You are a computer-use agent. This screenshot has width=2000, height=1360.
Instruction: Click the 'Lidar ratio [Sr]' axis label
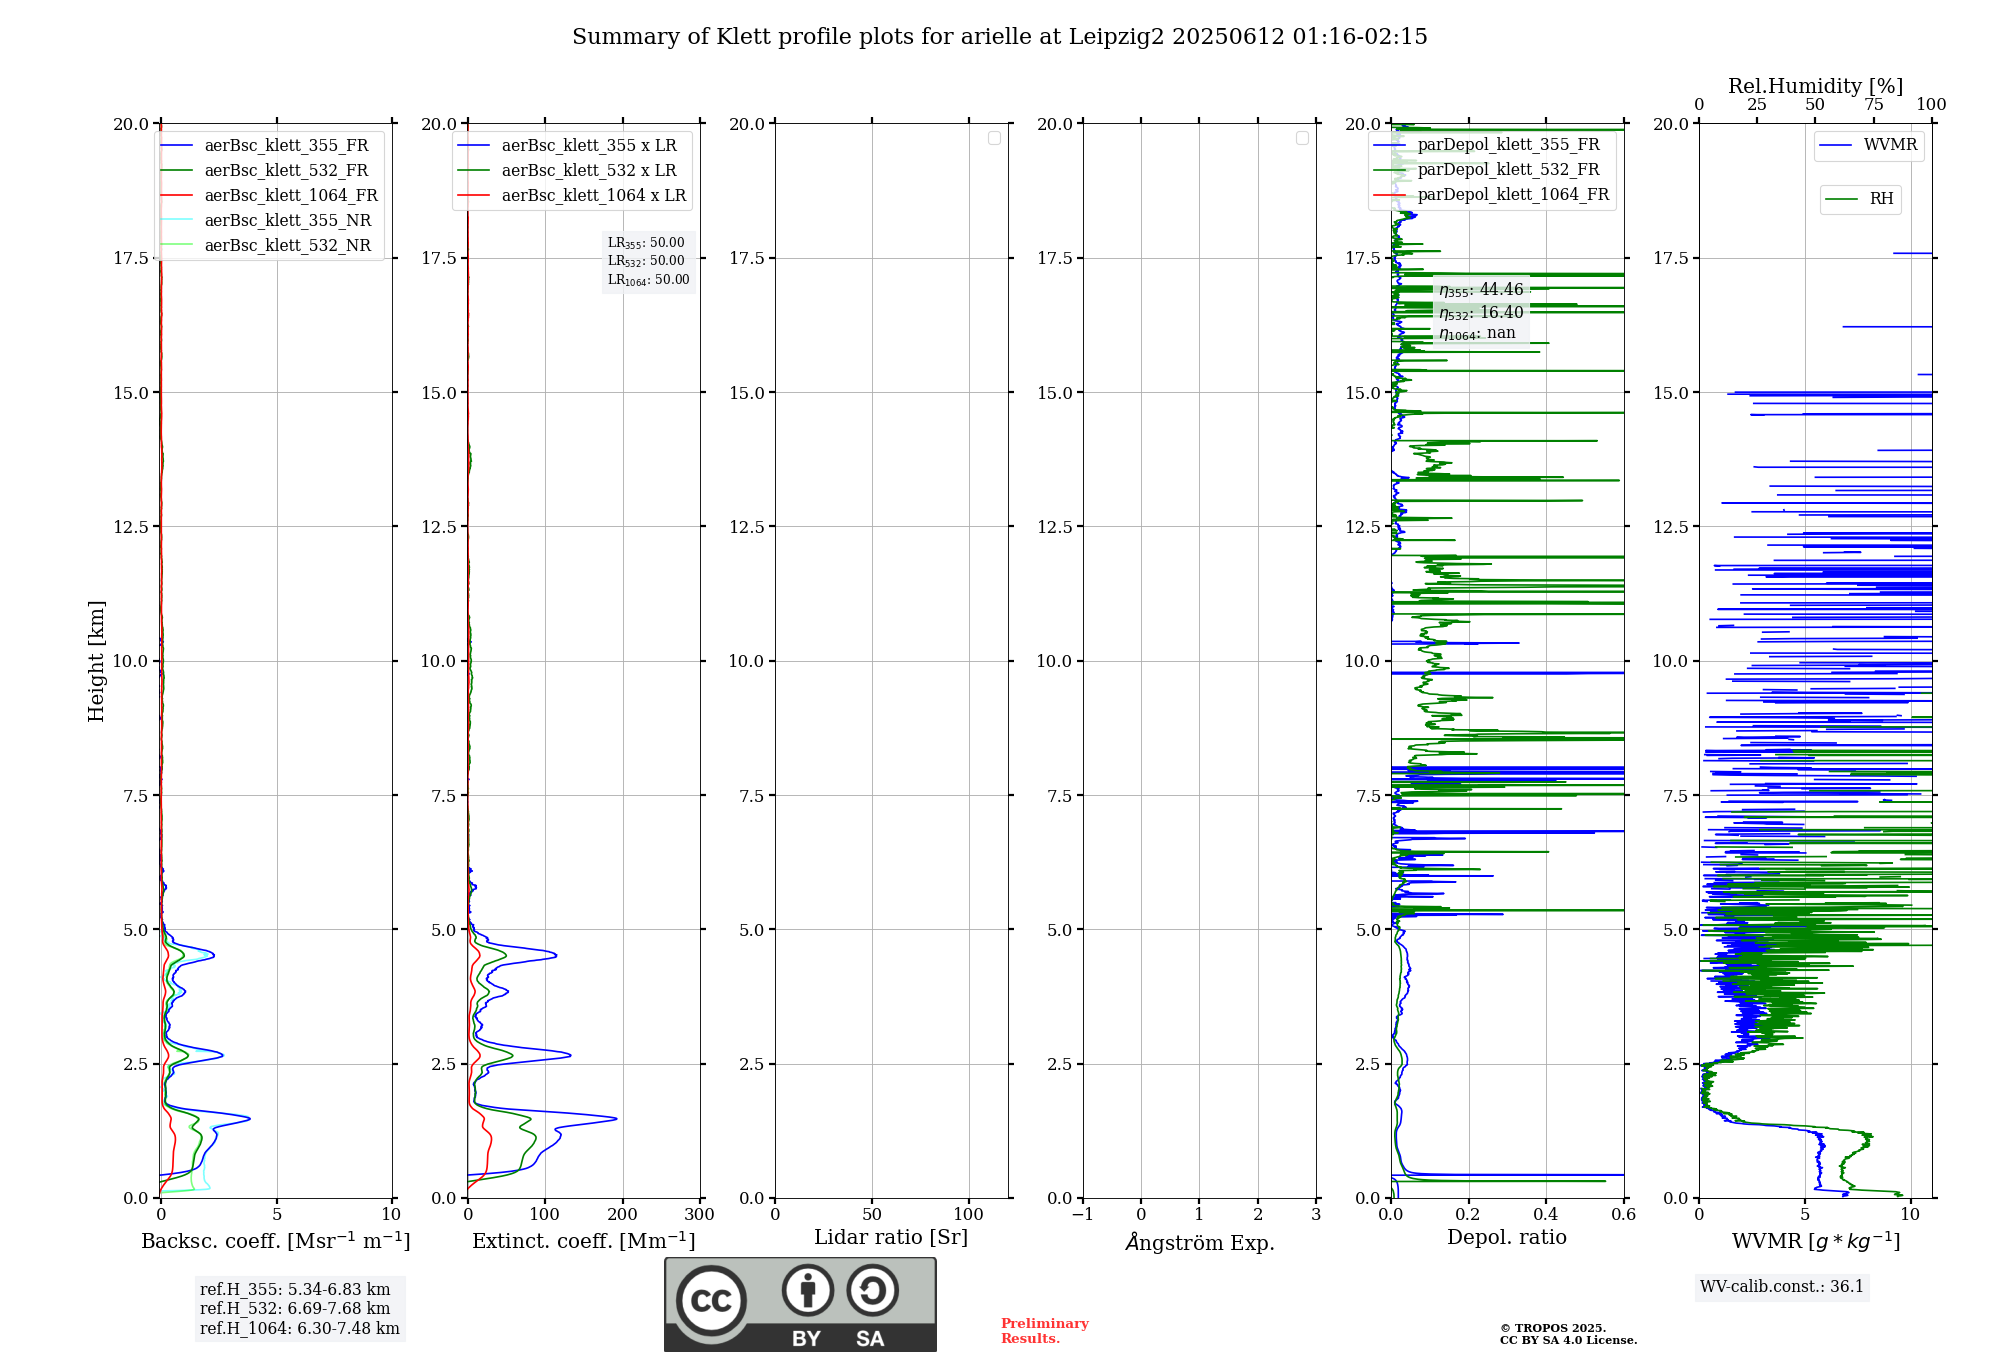point(891,1238)
